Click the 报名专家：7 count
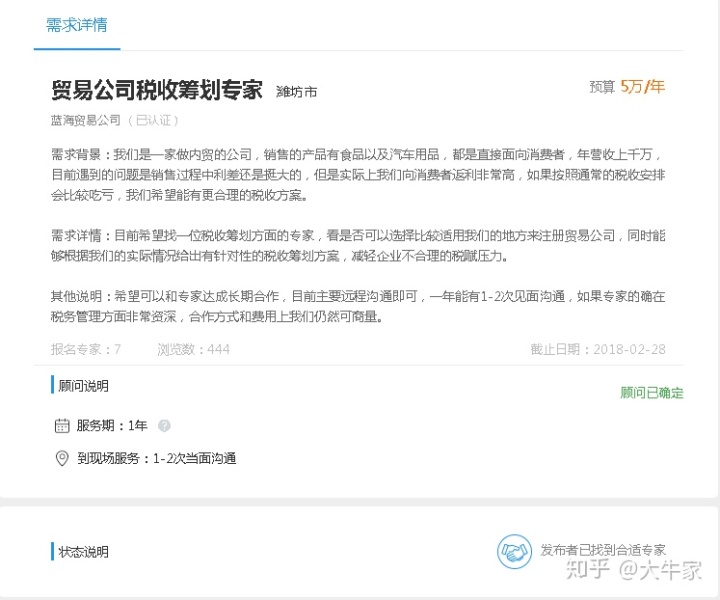The width and height of the screenshot is (720, 600). 86,349
